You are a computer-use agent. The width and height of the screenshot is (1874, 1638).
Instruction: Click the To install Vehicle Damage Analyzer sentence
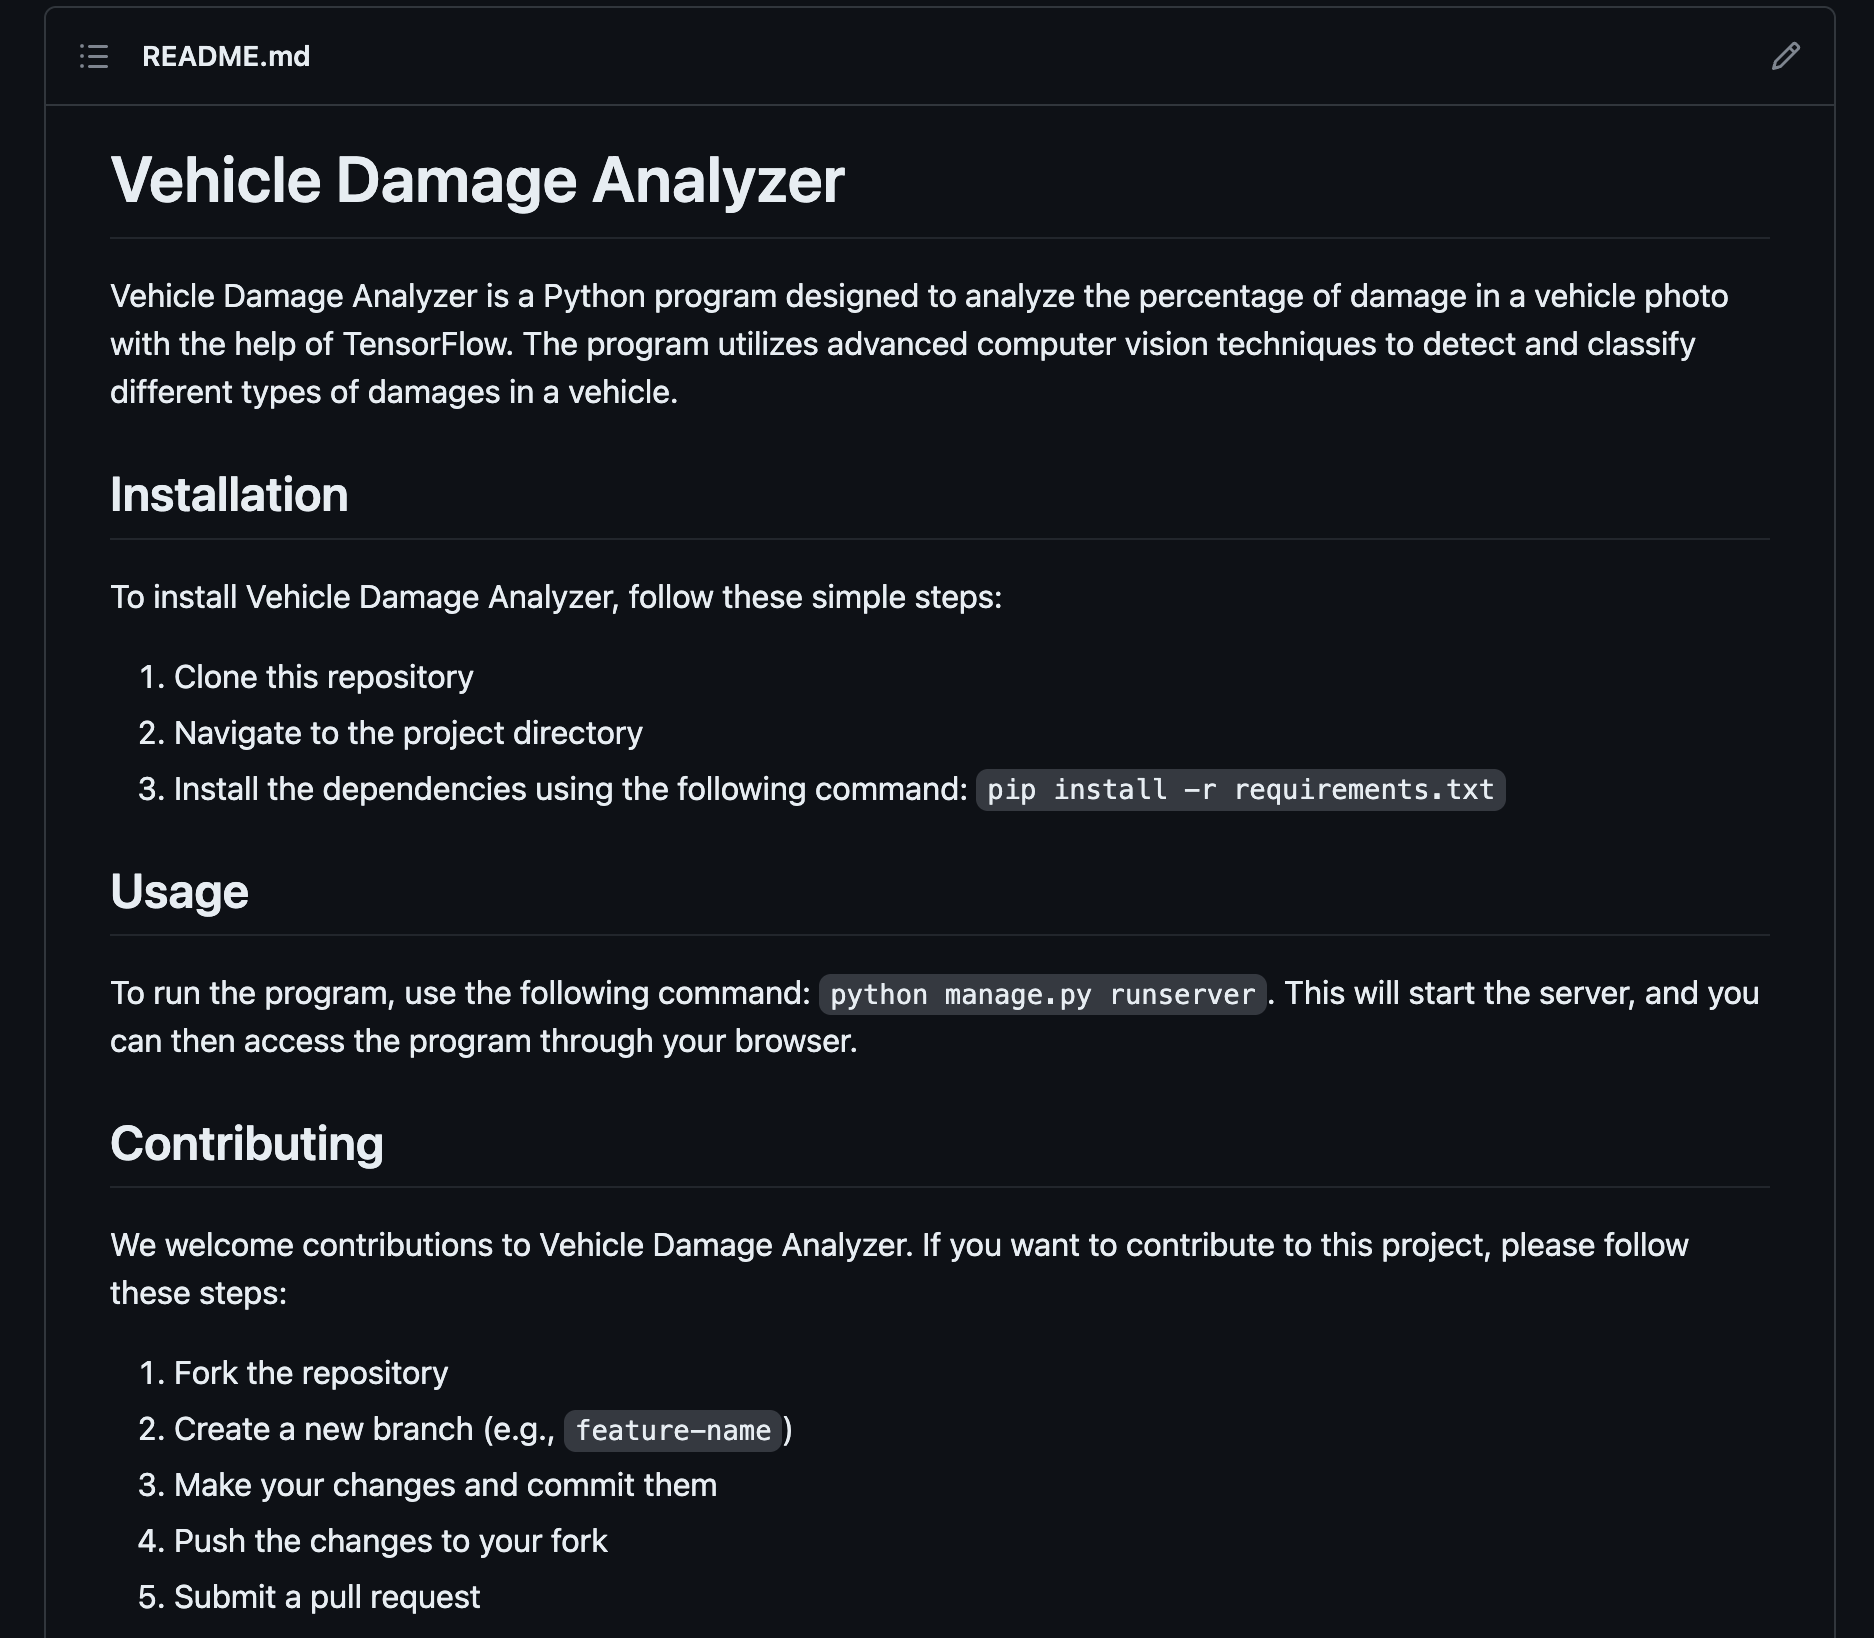pyautogui.click(x=556, y=597)
